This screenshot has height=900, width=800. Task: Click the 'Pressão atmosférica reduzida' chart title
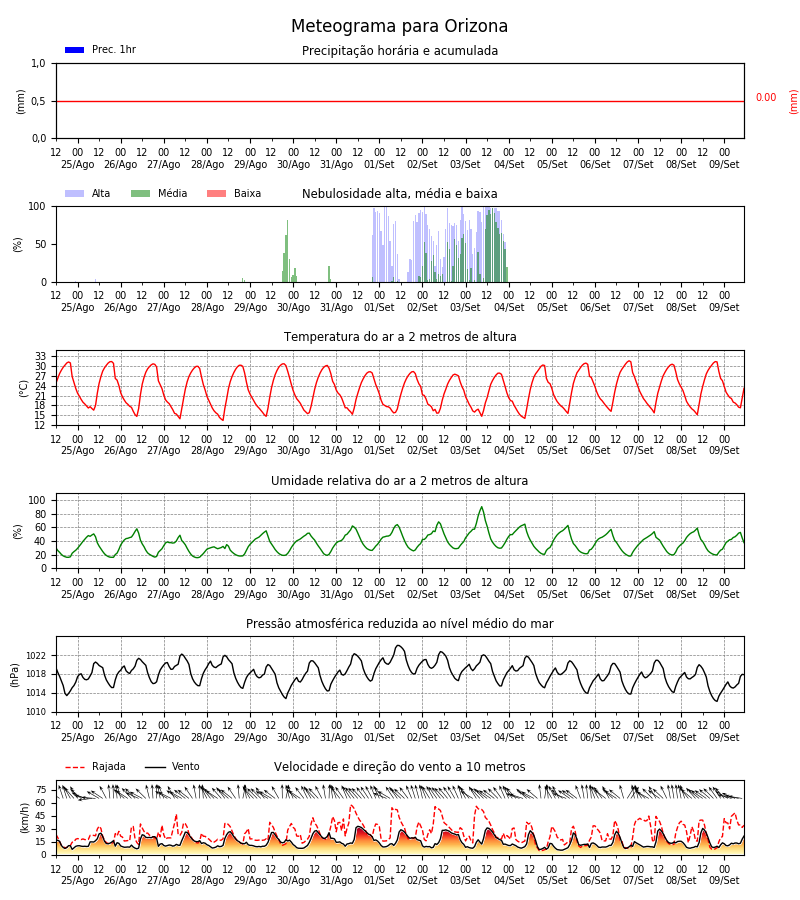pyautogui.click(x=400, y=623)
